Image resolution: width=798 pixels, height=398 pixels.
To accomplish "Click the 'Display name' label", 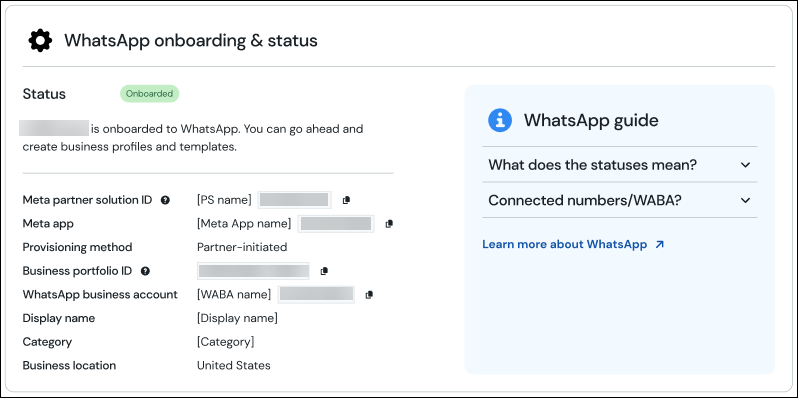I will pos(59,319).
